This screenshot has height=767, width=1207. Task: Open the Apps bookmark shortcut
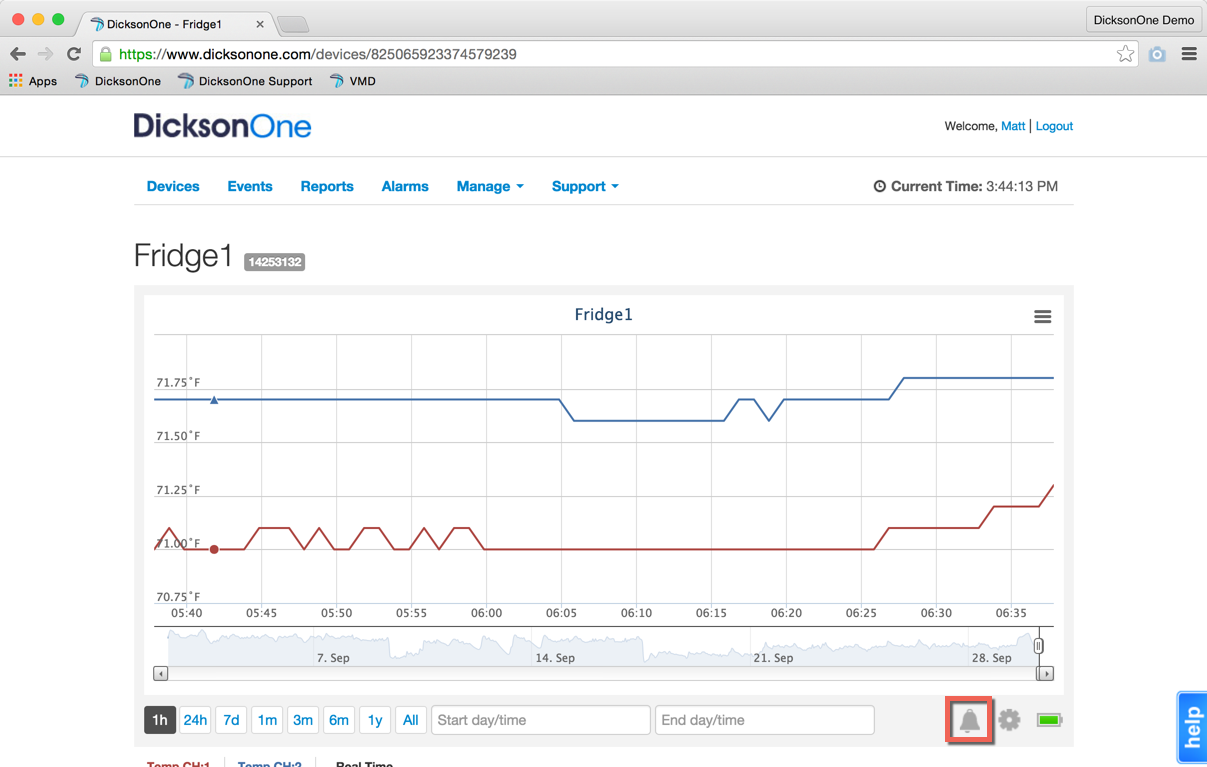click(x=33, y=81)
